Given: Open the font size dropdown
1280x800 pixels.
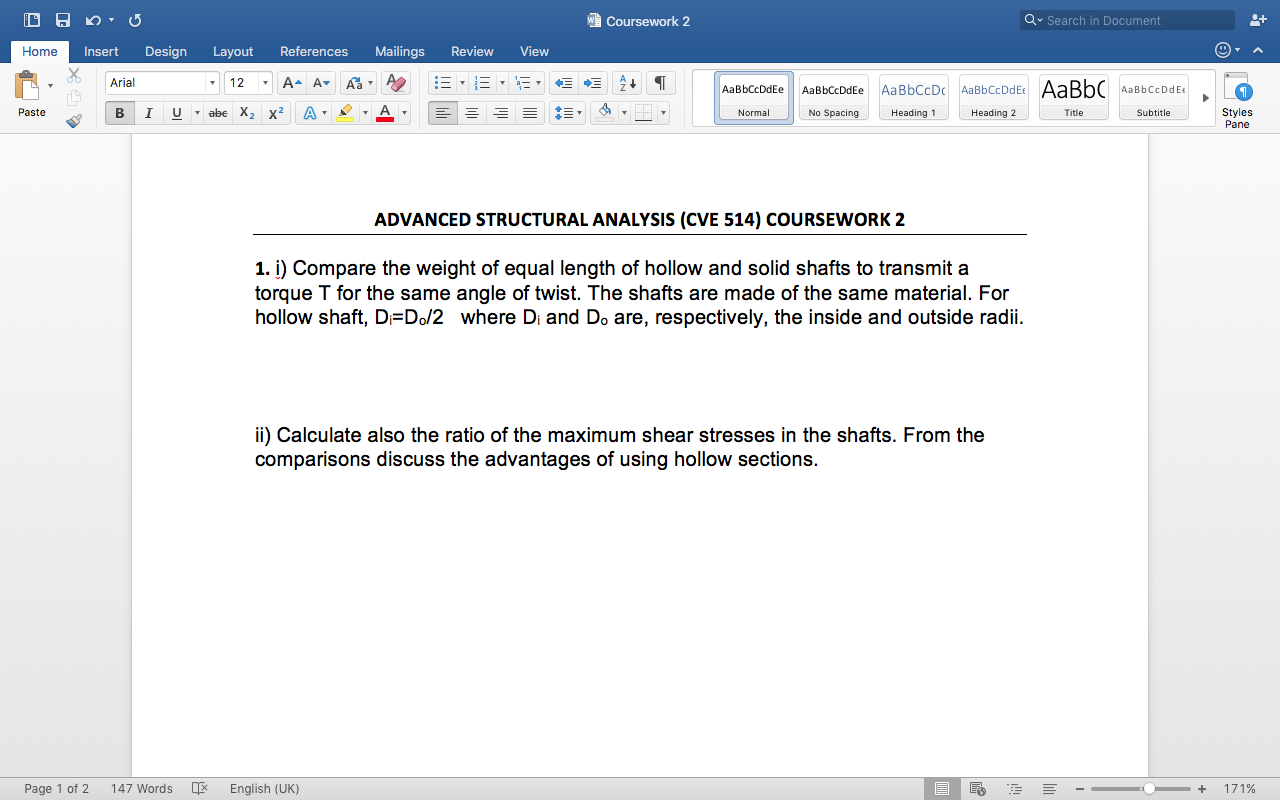Looking at the screenshot, I should 265,82.
